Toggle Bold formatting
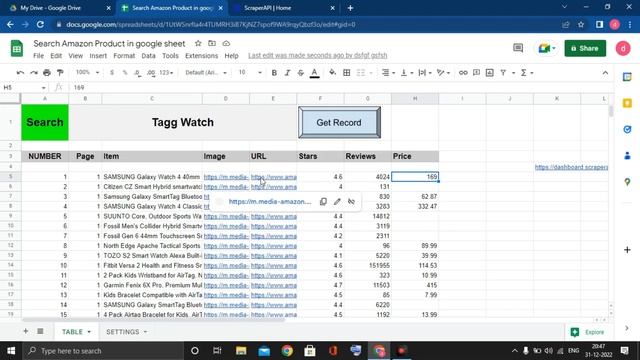Screen dimensions: 640x360 tap(274, 73)
